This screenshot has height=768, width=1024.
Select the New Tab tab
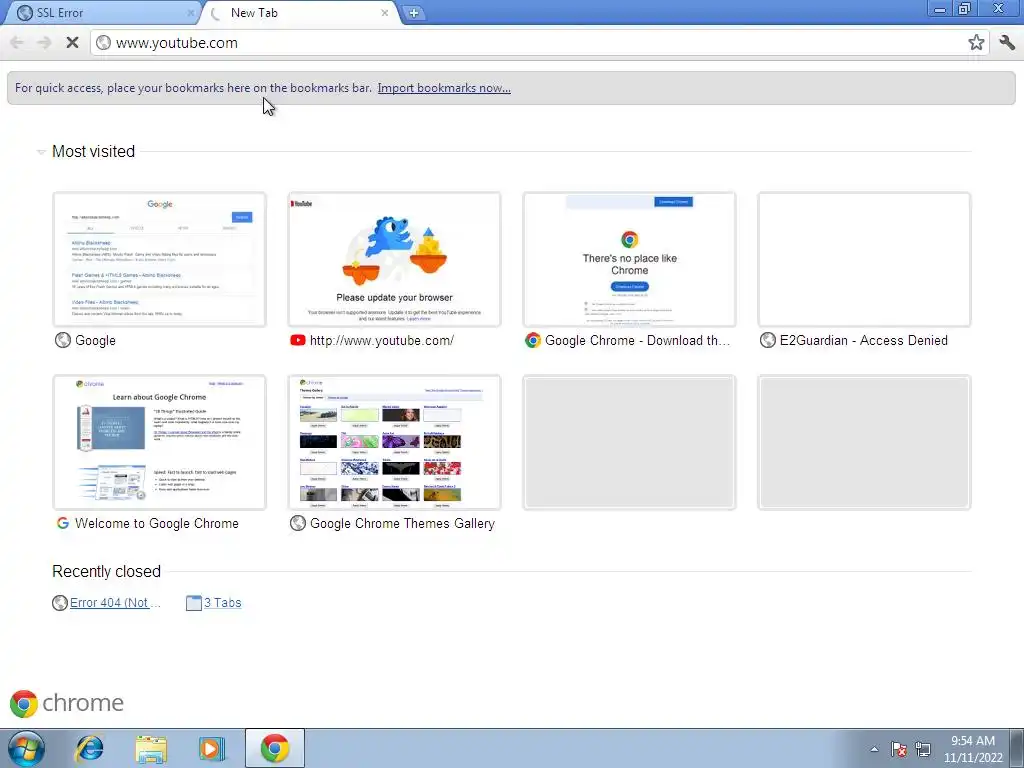point(300,12)
